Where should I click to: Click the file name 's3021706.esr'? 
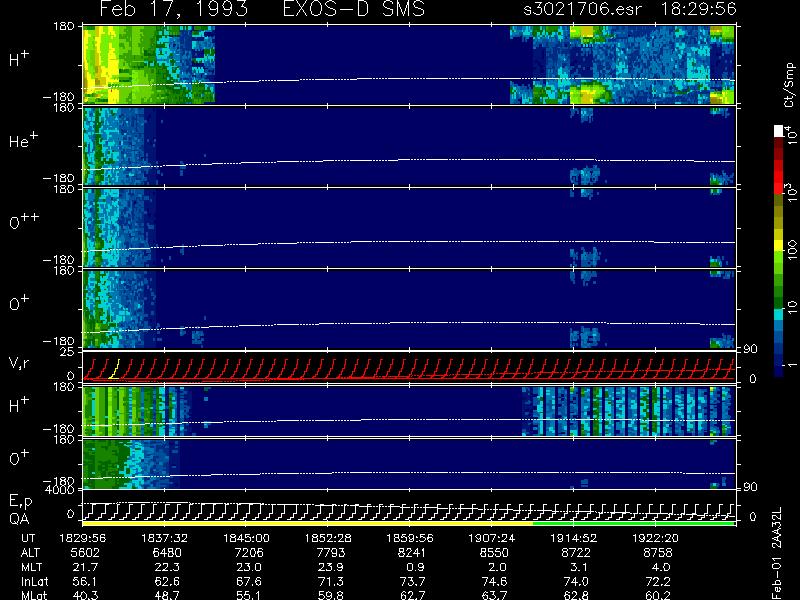click(x=583, y=9)
